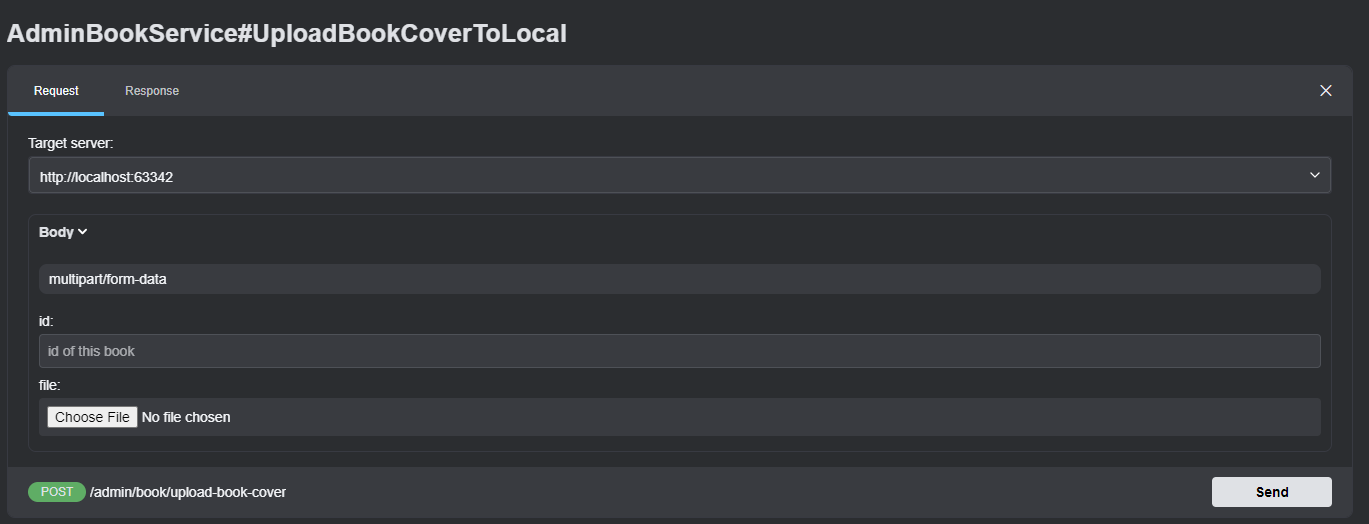Collapse Body section using its chevron icon
This screenshot has height=524, width=1369.
click(x=83, y=232)
